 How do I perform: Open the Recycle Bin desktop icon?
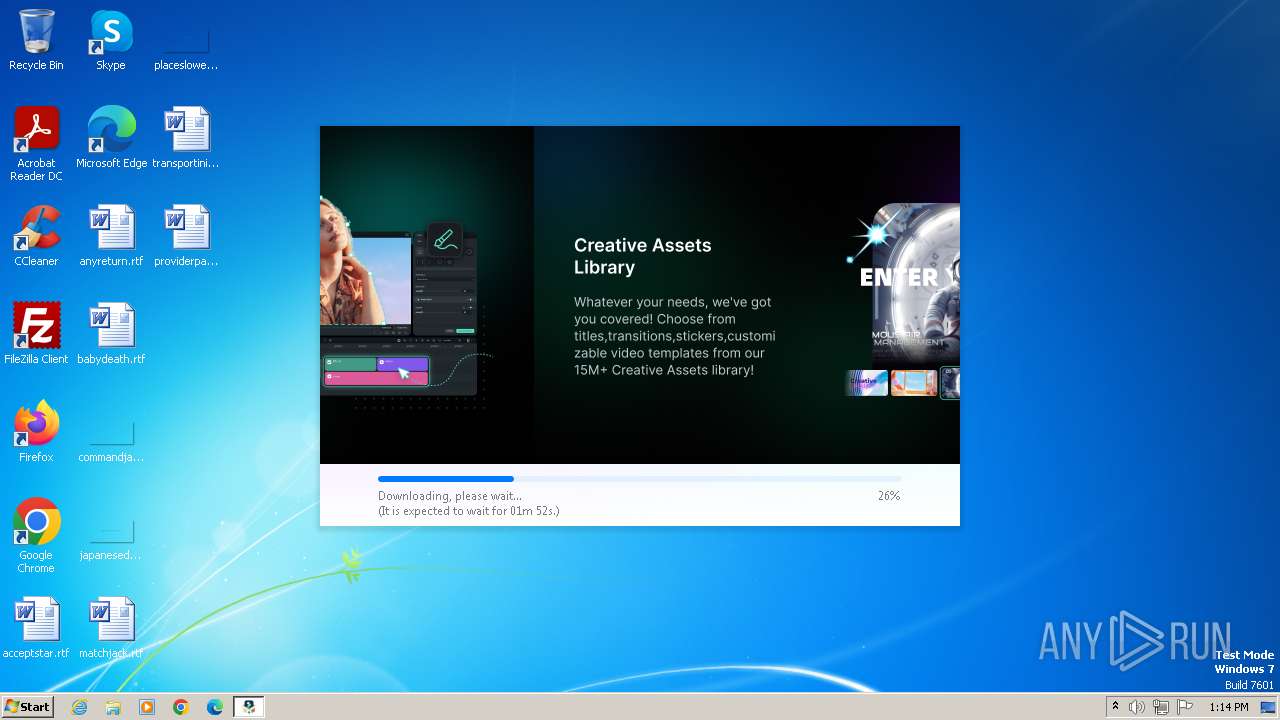[36, 40]
